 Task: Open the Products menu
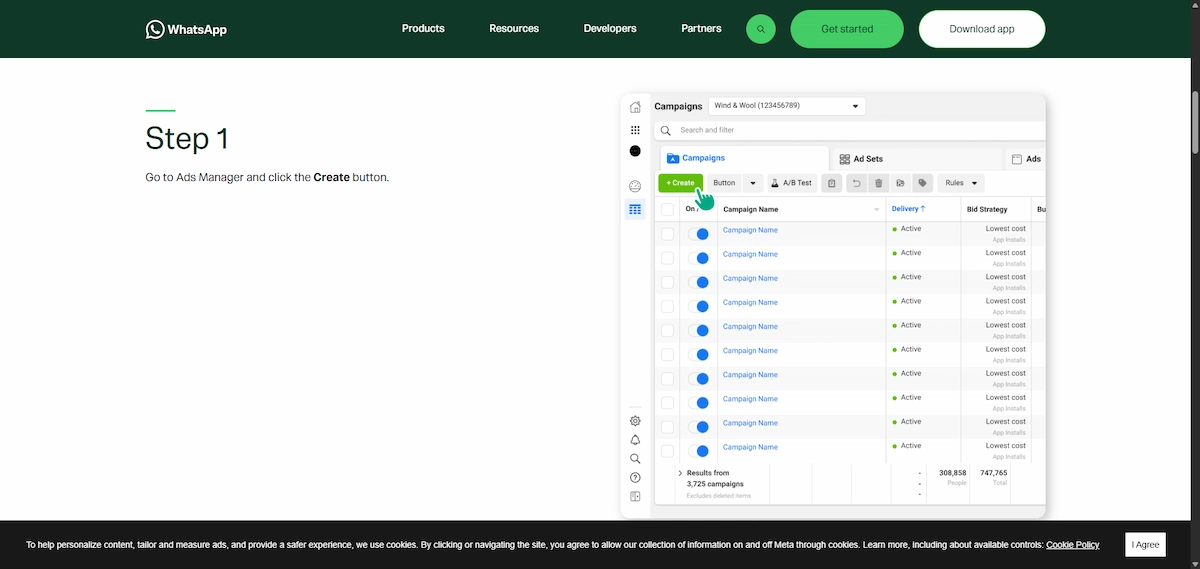pyautogui.click(x=423, y=29)
